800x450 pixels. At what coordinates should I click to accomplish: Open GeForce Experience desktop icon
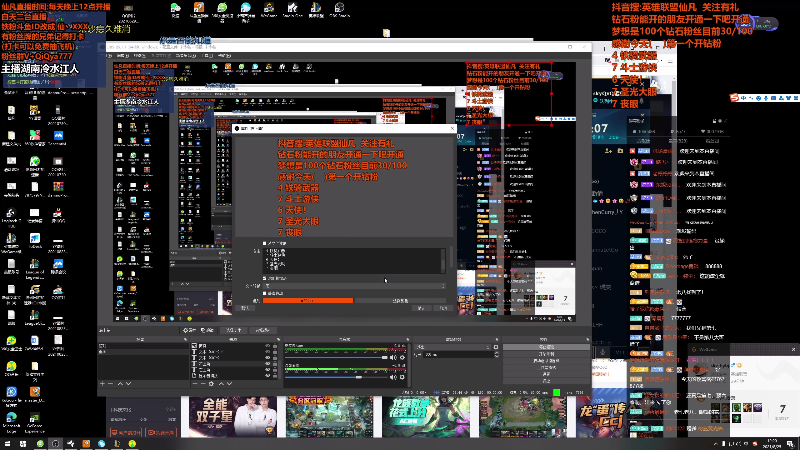click(x=35, y=419)
